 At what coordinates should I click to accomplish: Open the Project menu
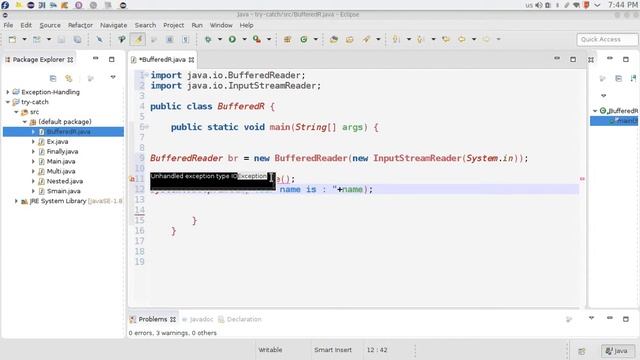tap(173, 25)
